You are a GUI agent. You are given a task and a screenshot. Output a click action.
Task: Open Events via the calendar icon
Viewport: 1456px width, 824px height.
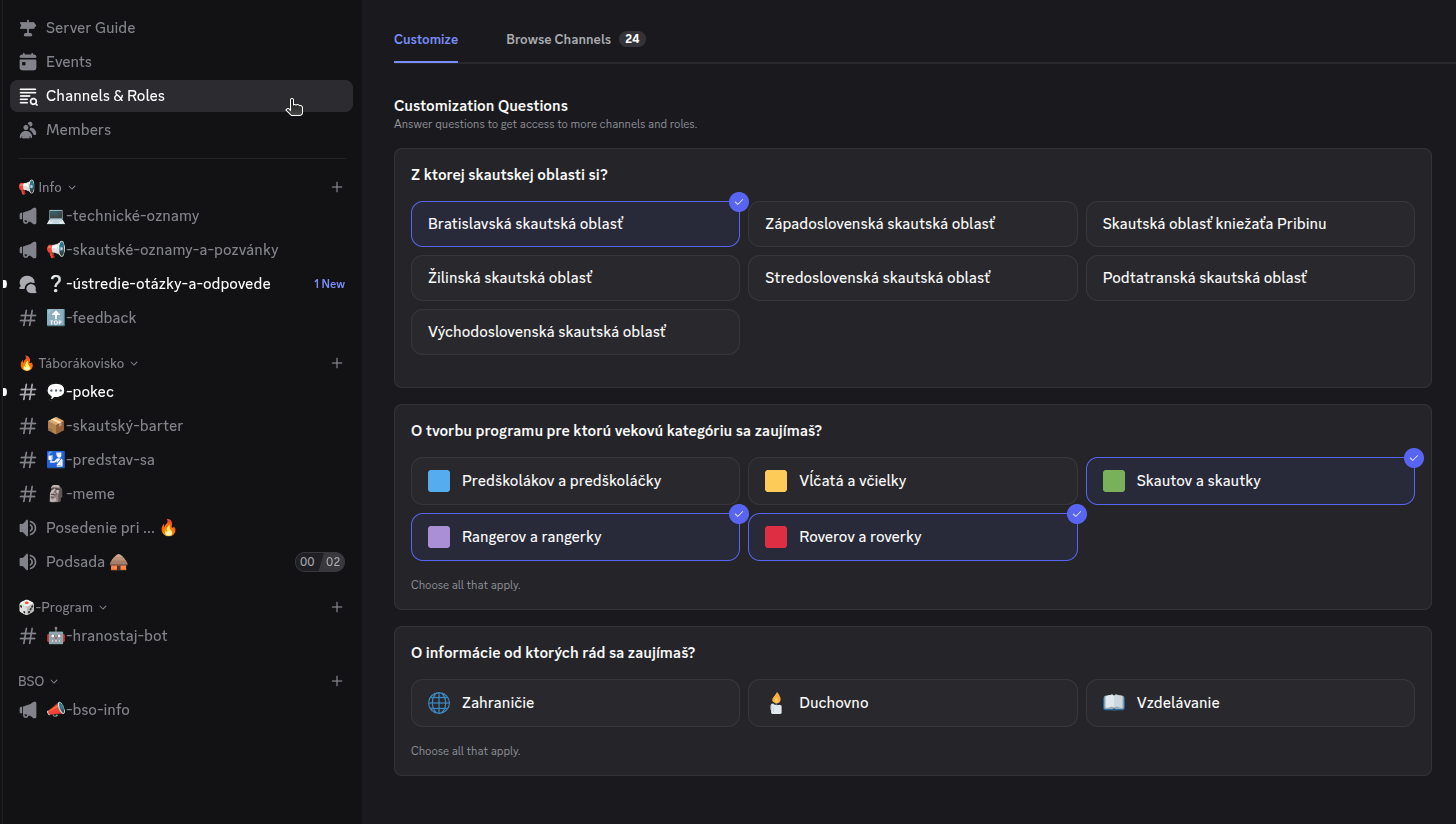[x=28, y=62]
